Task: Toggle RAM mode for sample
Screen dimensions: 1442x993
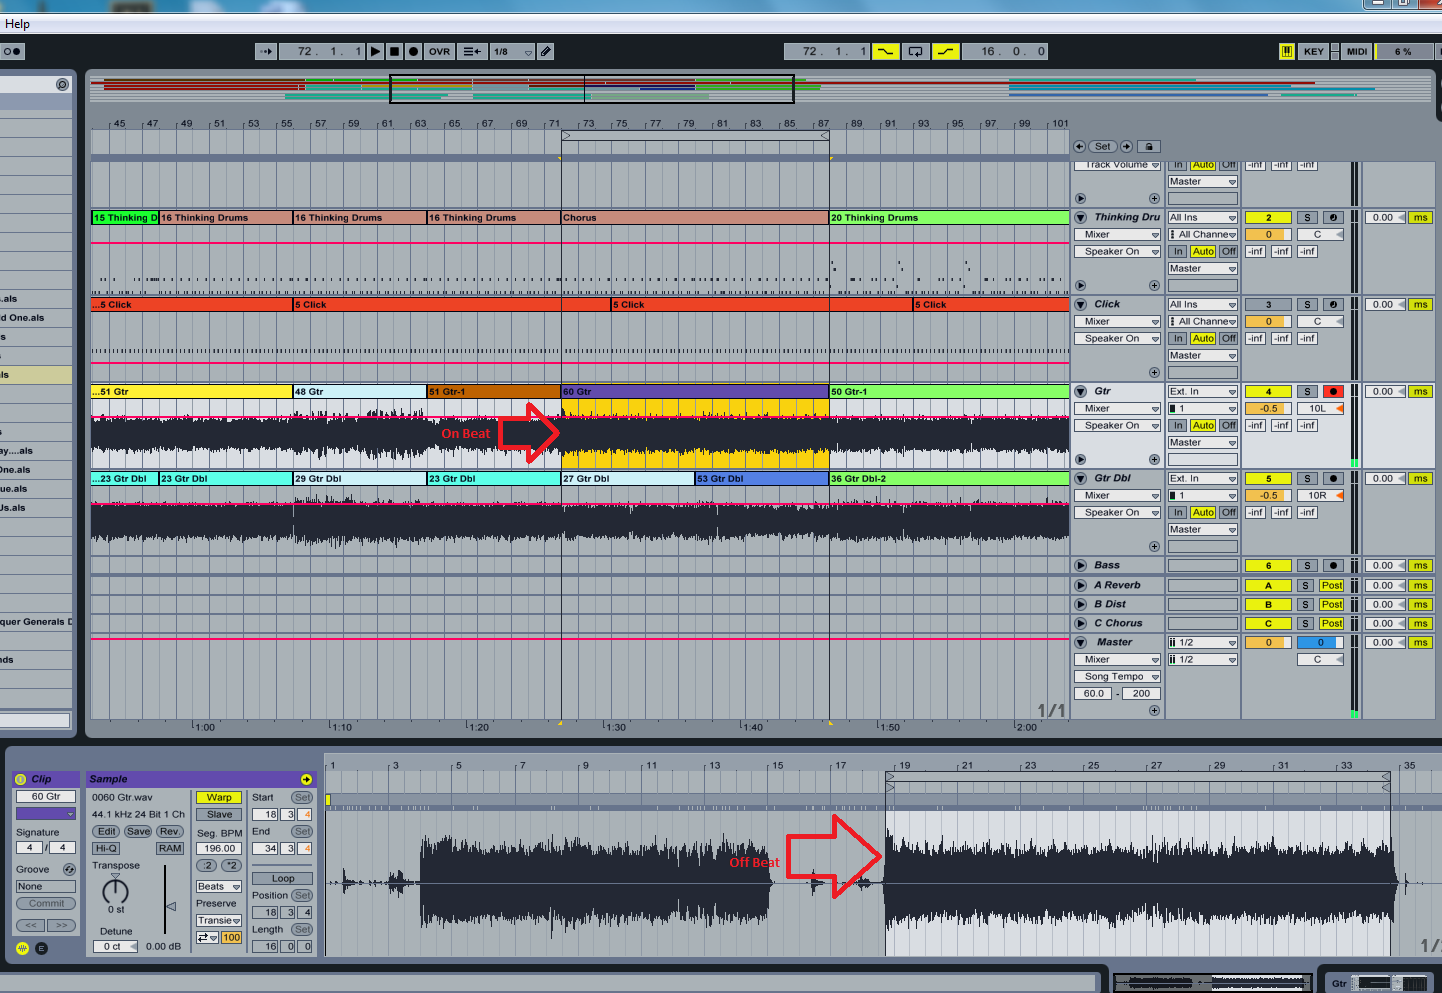Action: coord(170,848)
